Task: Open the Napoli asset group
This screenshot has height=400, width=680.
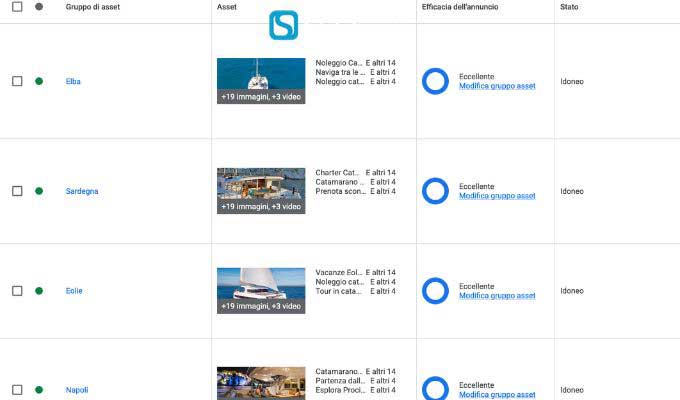Action: [77, 390]
